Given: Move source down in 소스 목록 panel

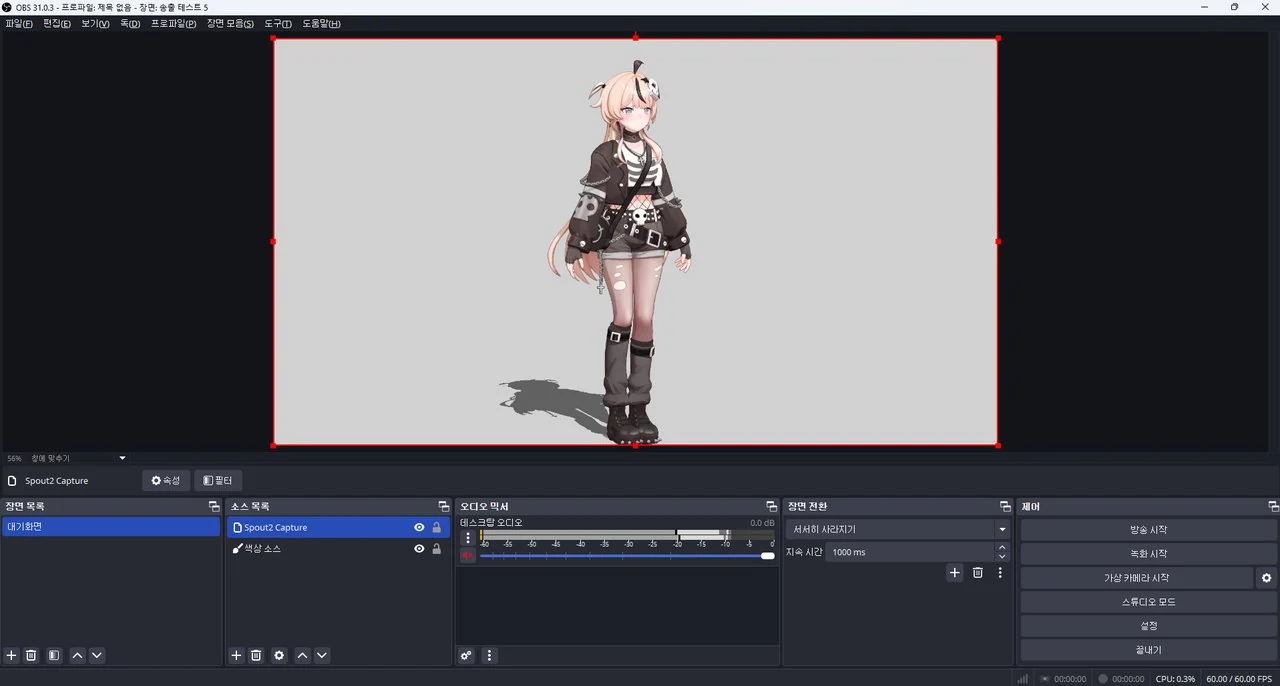Looking at the screenshot, I should click(x=322, y=655).
